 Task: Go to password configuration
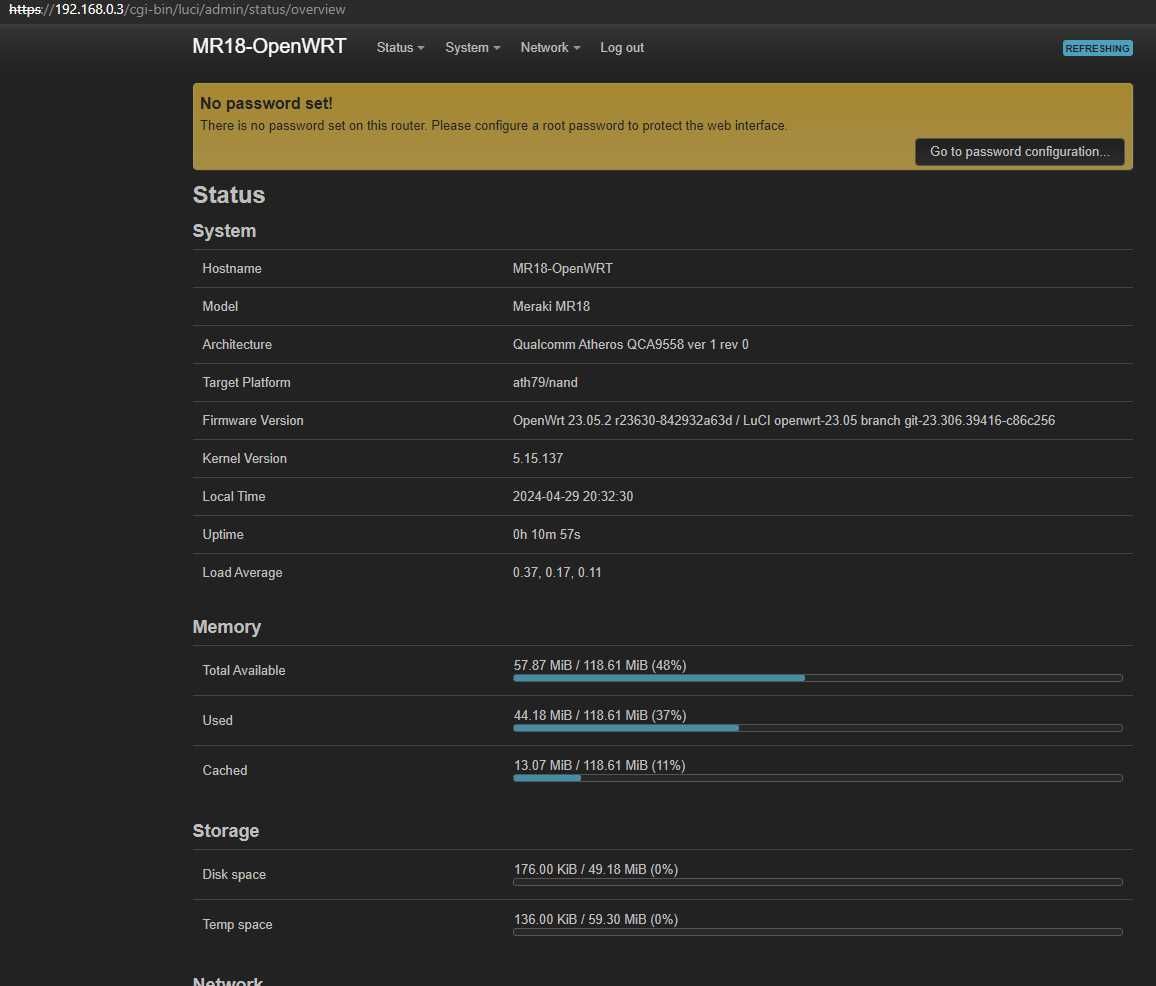(1019, 151)
